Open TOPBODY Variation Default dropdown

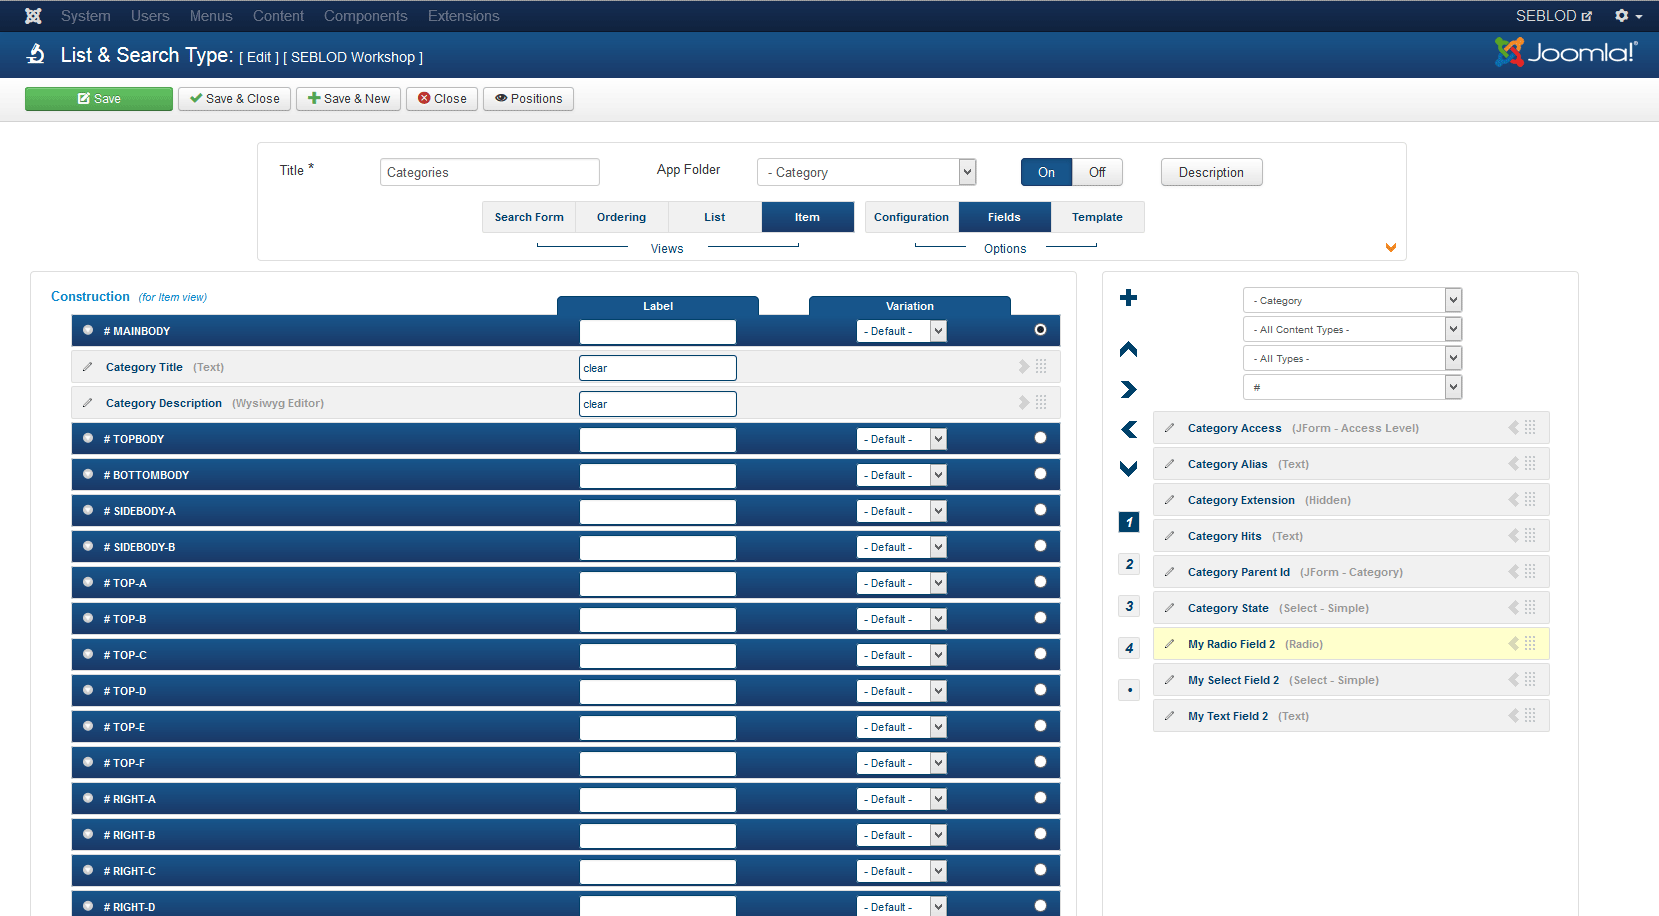902,439
